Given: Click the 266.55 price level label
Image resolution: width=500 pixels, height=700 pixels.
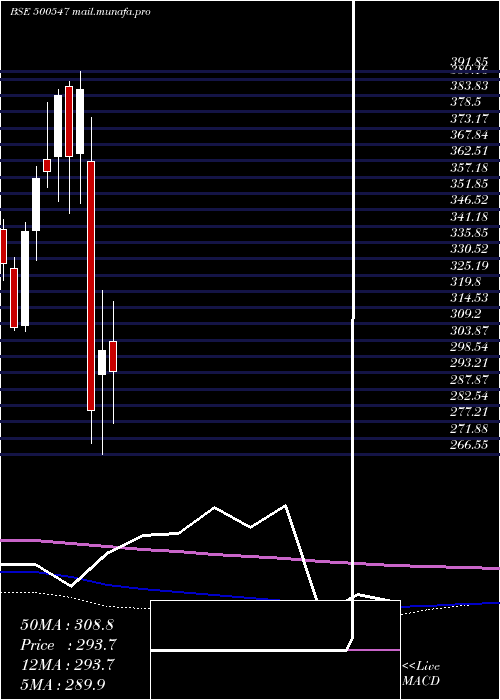Looking at the screenshot, I should pos(469,445).
